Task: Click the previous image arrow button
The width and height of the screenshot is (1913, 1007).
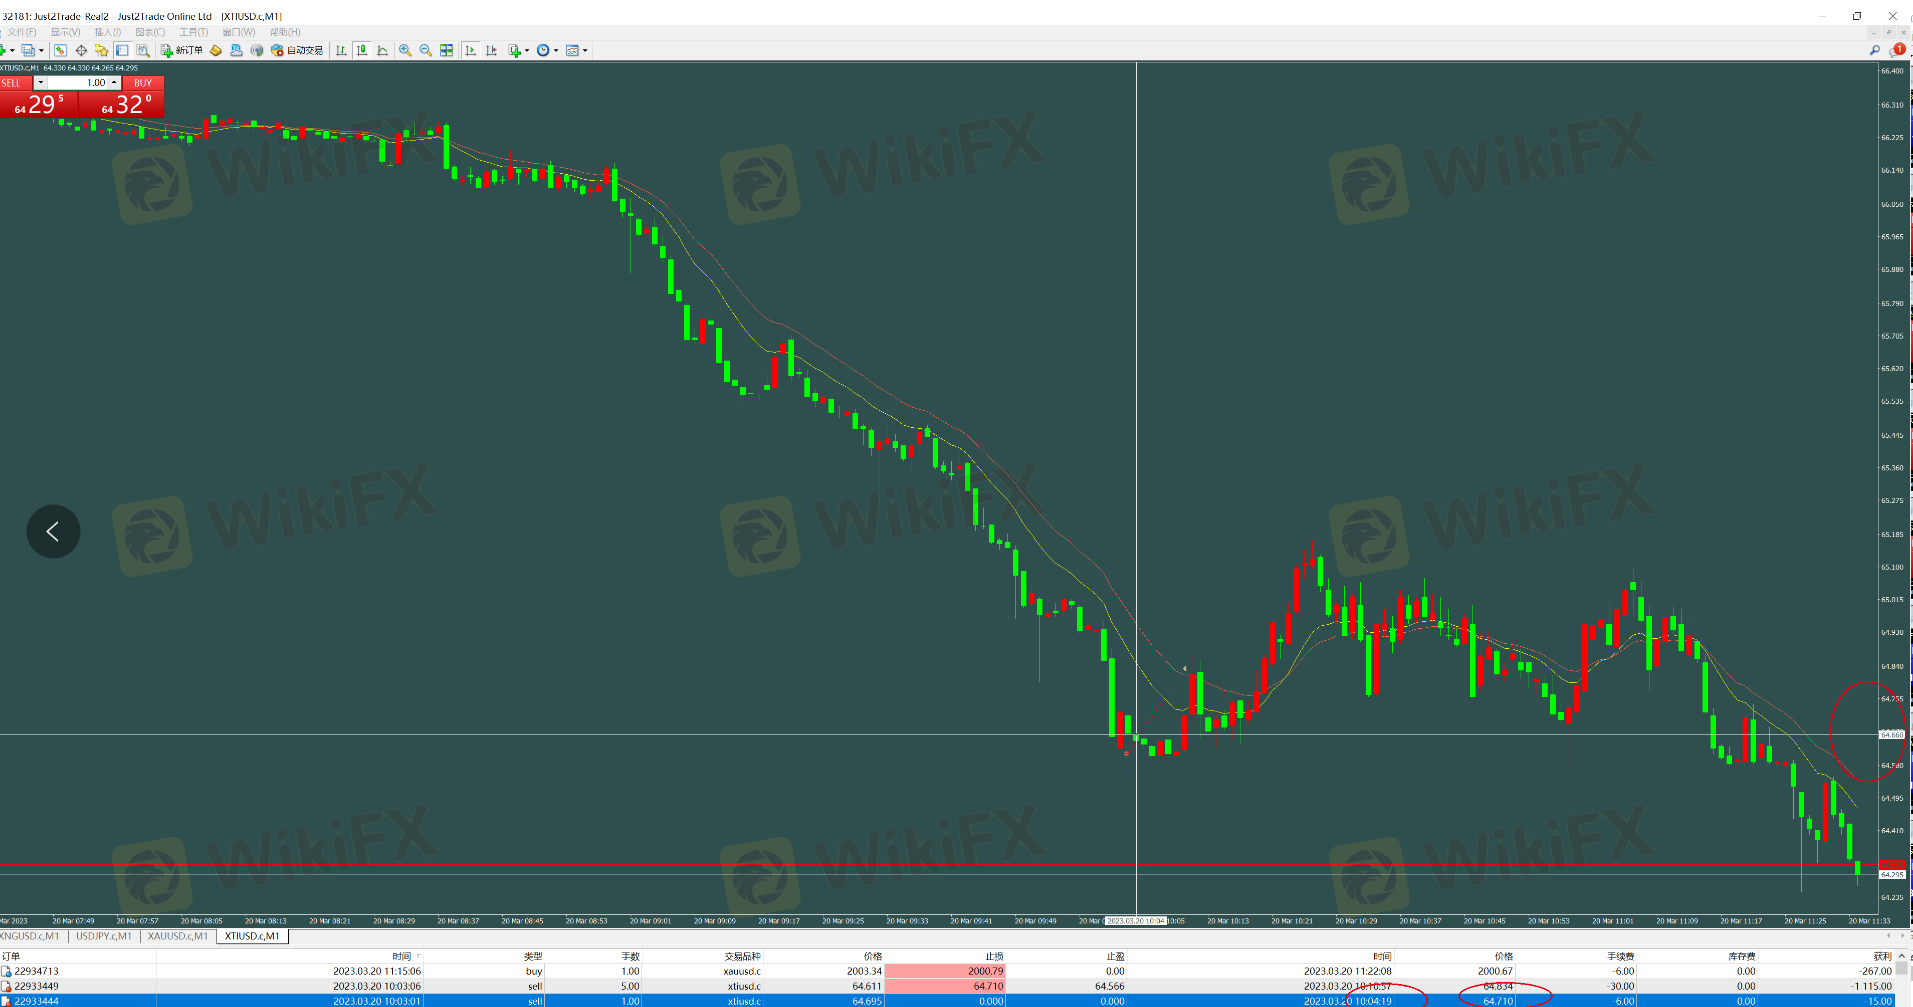Action: (x=53, y=531)
